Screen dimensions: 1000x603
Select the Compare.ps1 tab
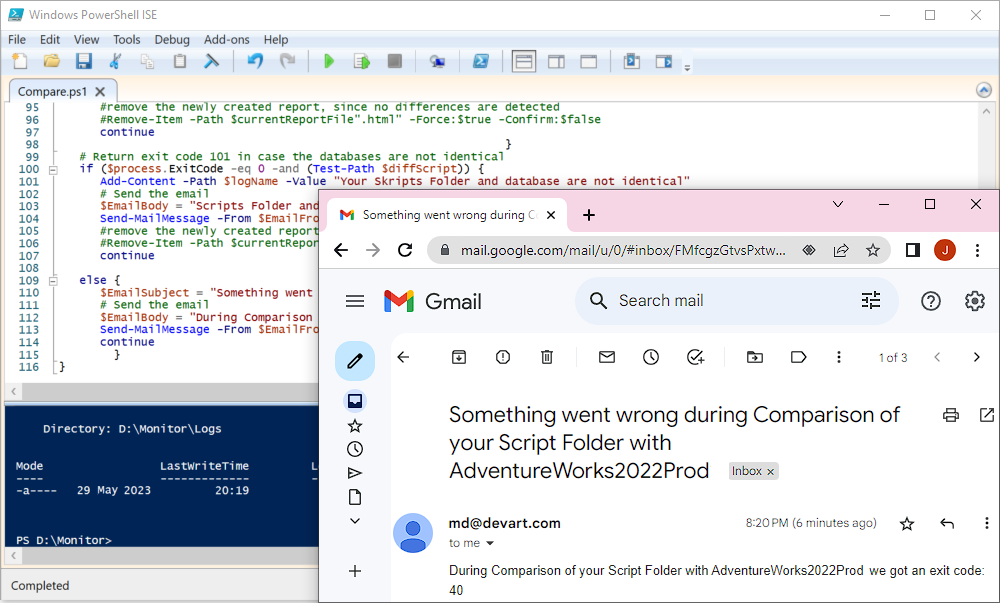(52, 91)
